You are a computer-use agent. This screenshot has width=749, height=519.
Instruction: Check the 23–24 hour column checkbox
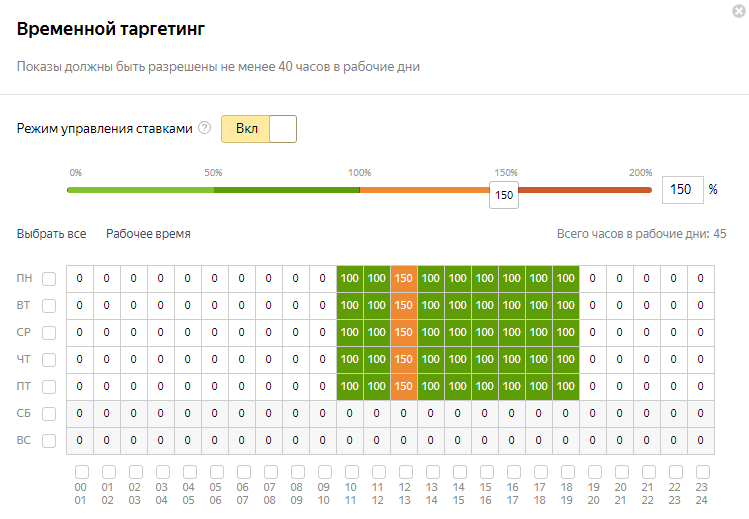pos(702,471)
